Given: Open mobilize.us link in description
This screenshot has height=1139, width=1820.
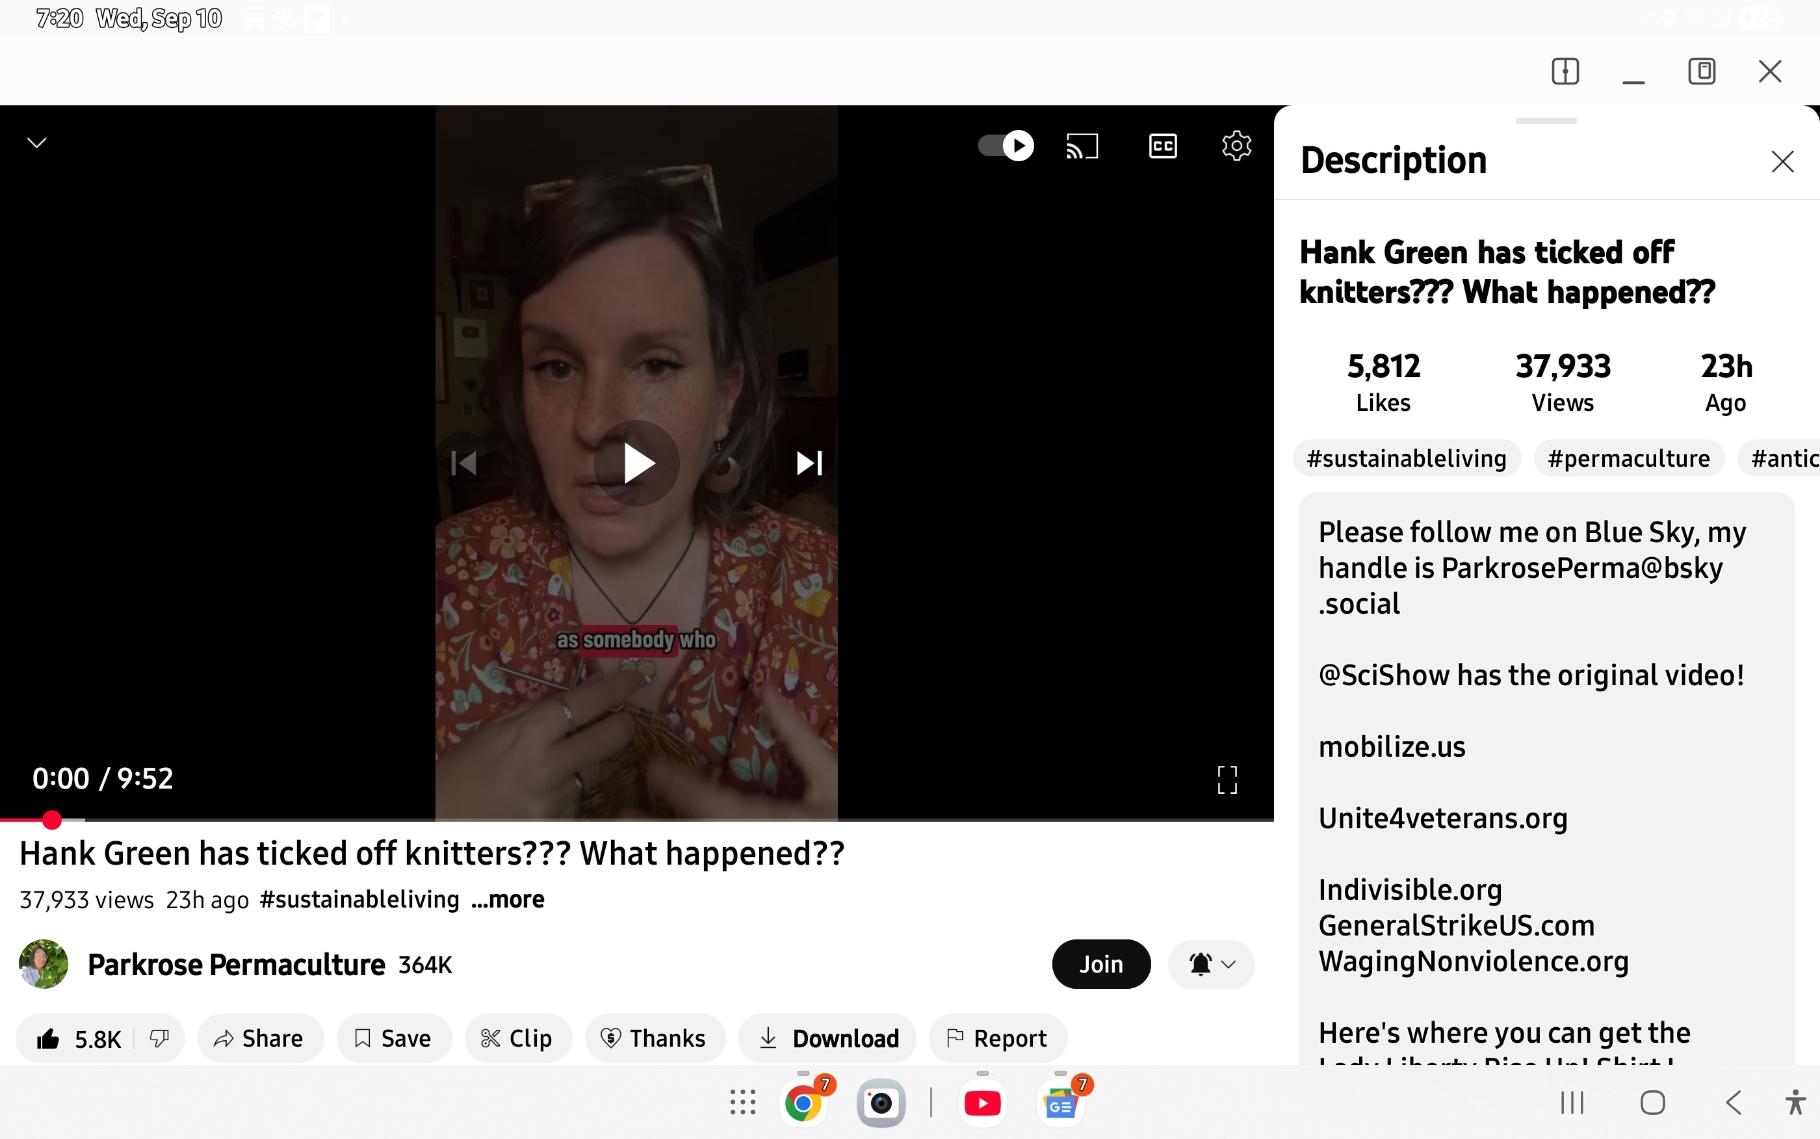Looking at the screenshot, I should click(x=1392, y=747).
